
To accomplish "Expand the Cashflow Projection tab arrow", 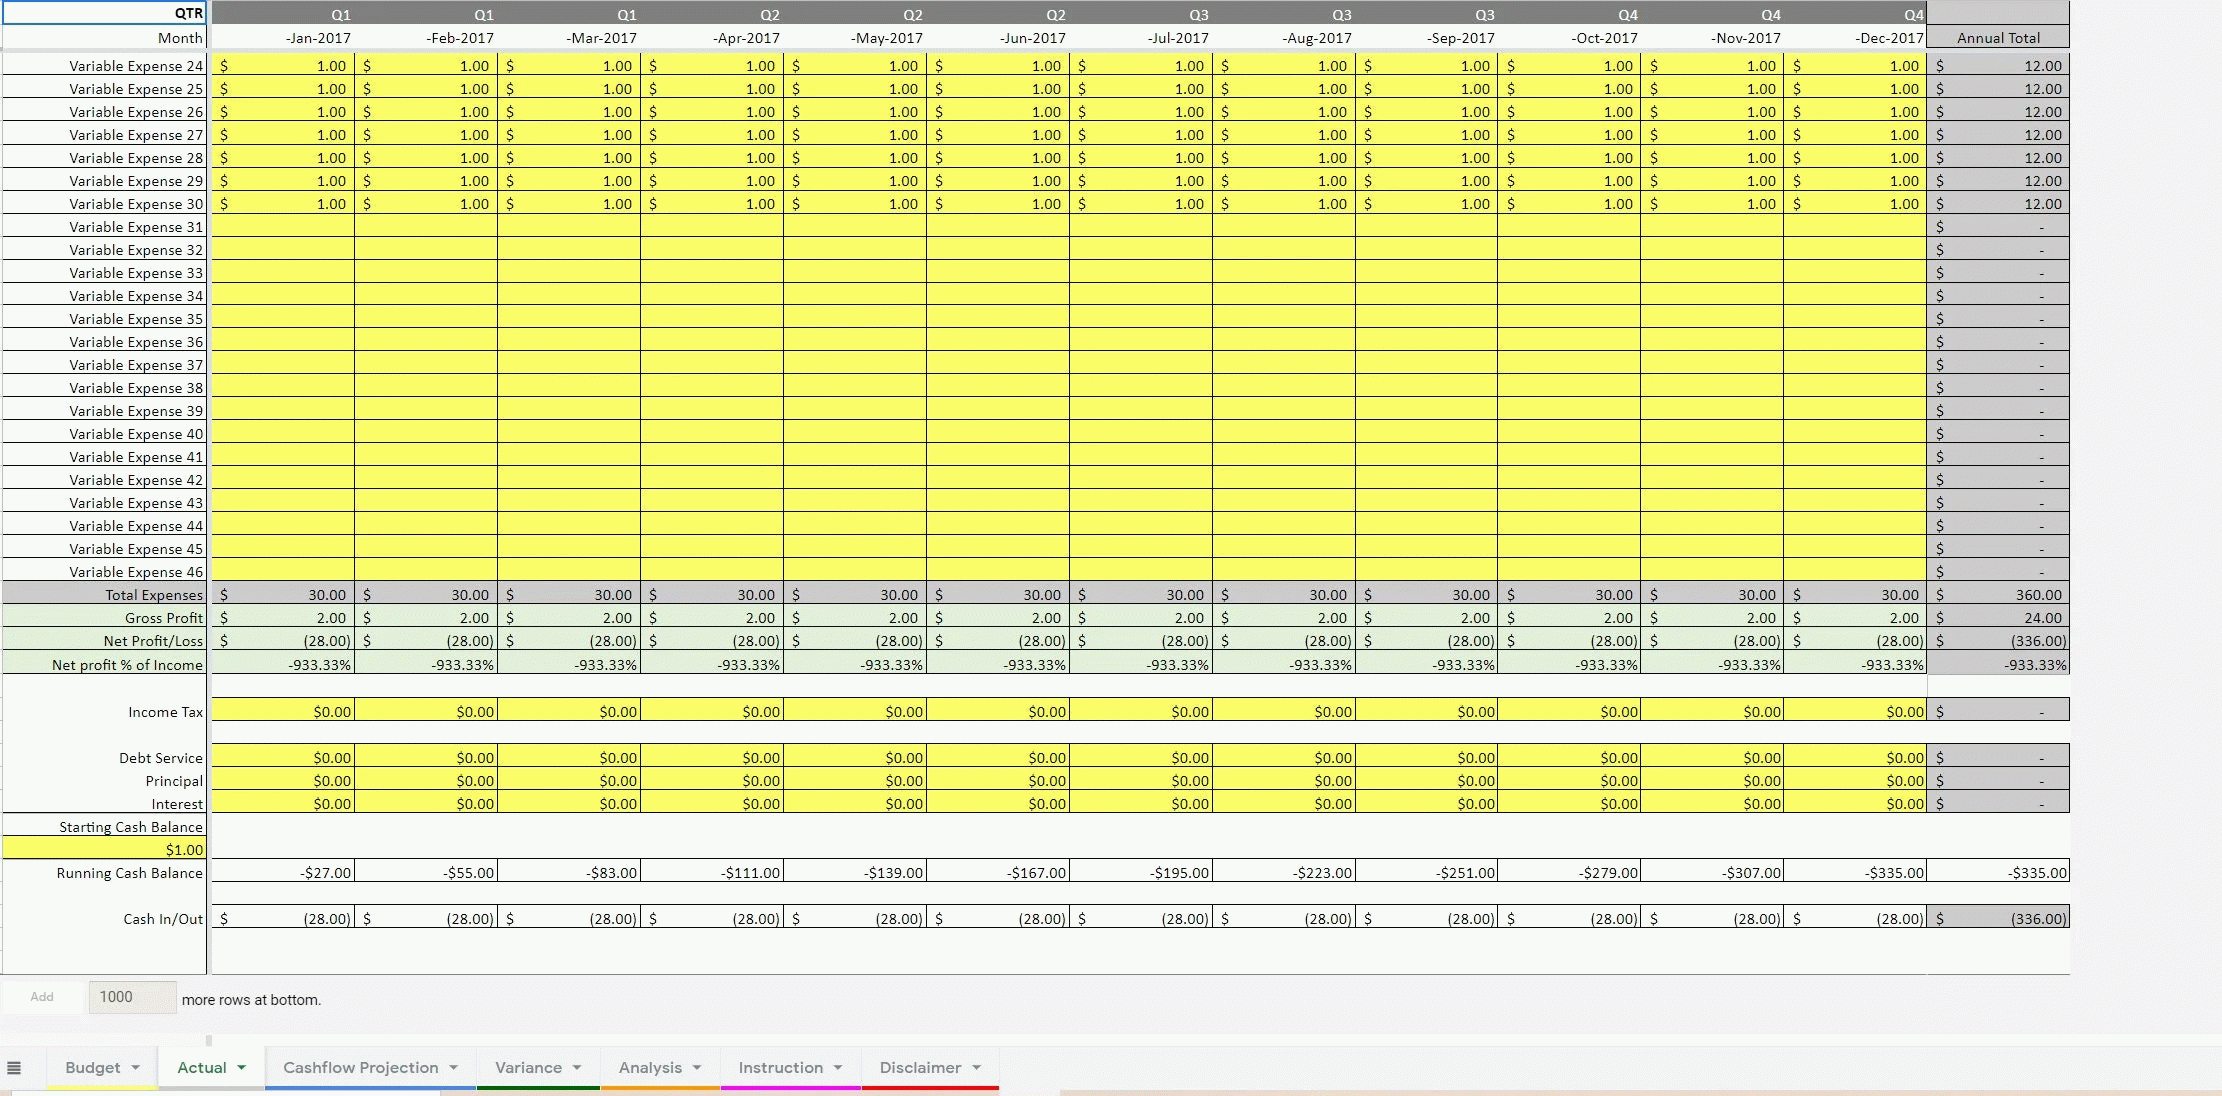I will 453,1068.
